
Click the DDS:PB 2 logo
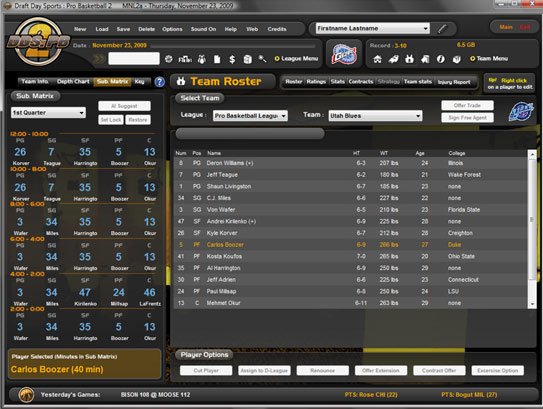click(x=39, y=42)
